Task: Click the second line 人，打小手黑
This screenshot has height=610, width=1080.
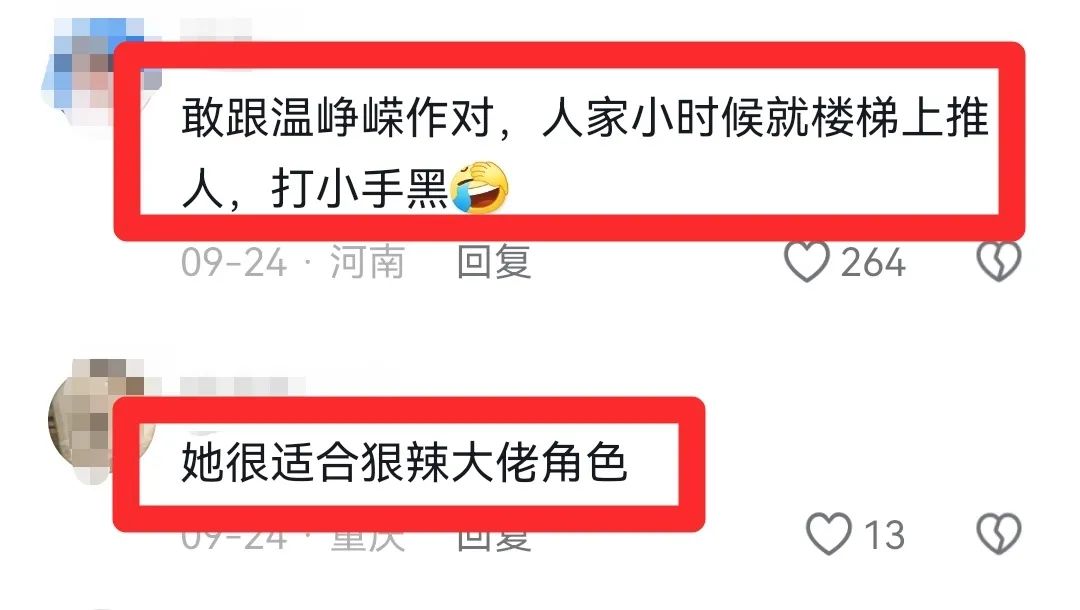Action: (x=315, y=189)
